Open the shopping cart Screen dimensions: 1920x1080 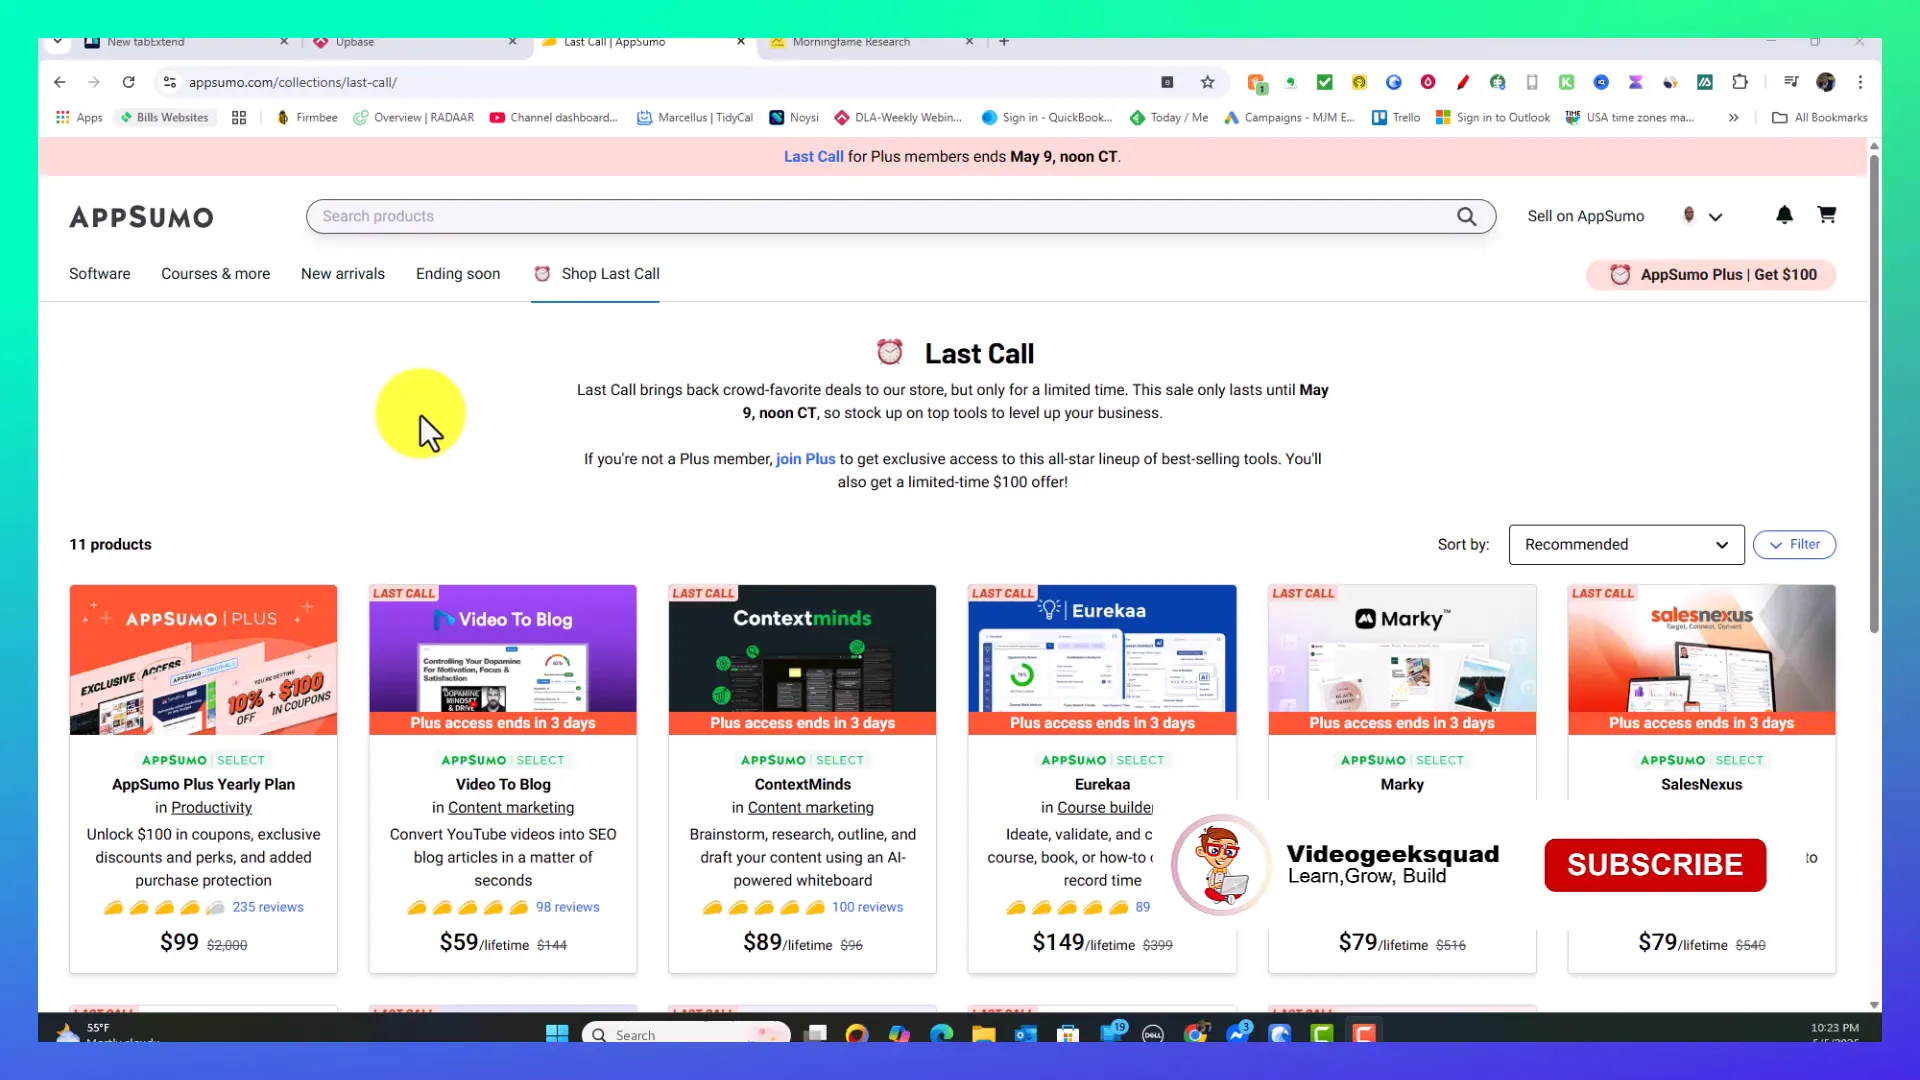[1826, 215]
